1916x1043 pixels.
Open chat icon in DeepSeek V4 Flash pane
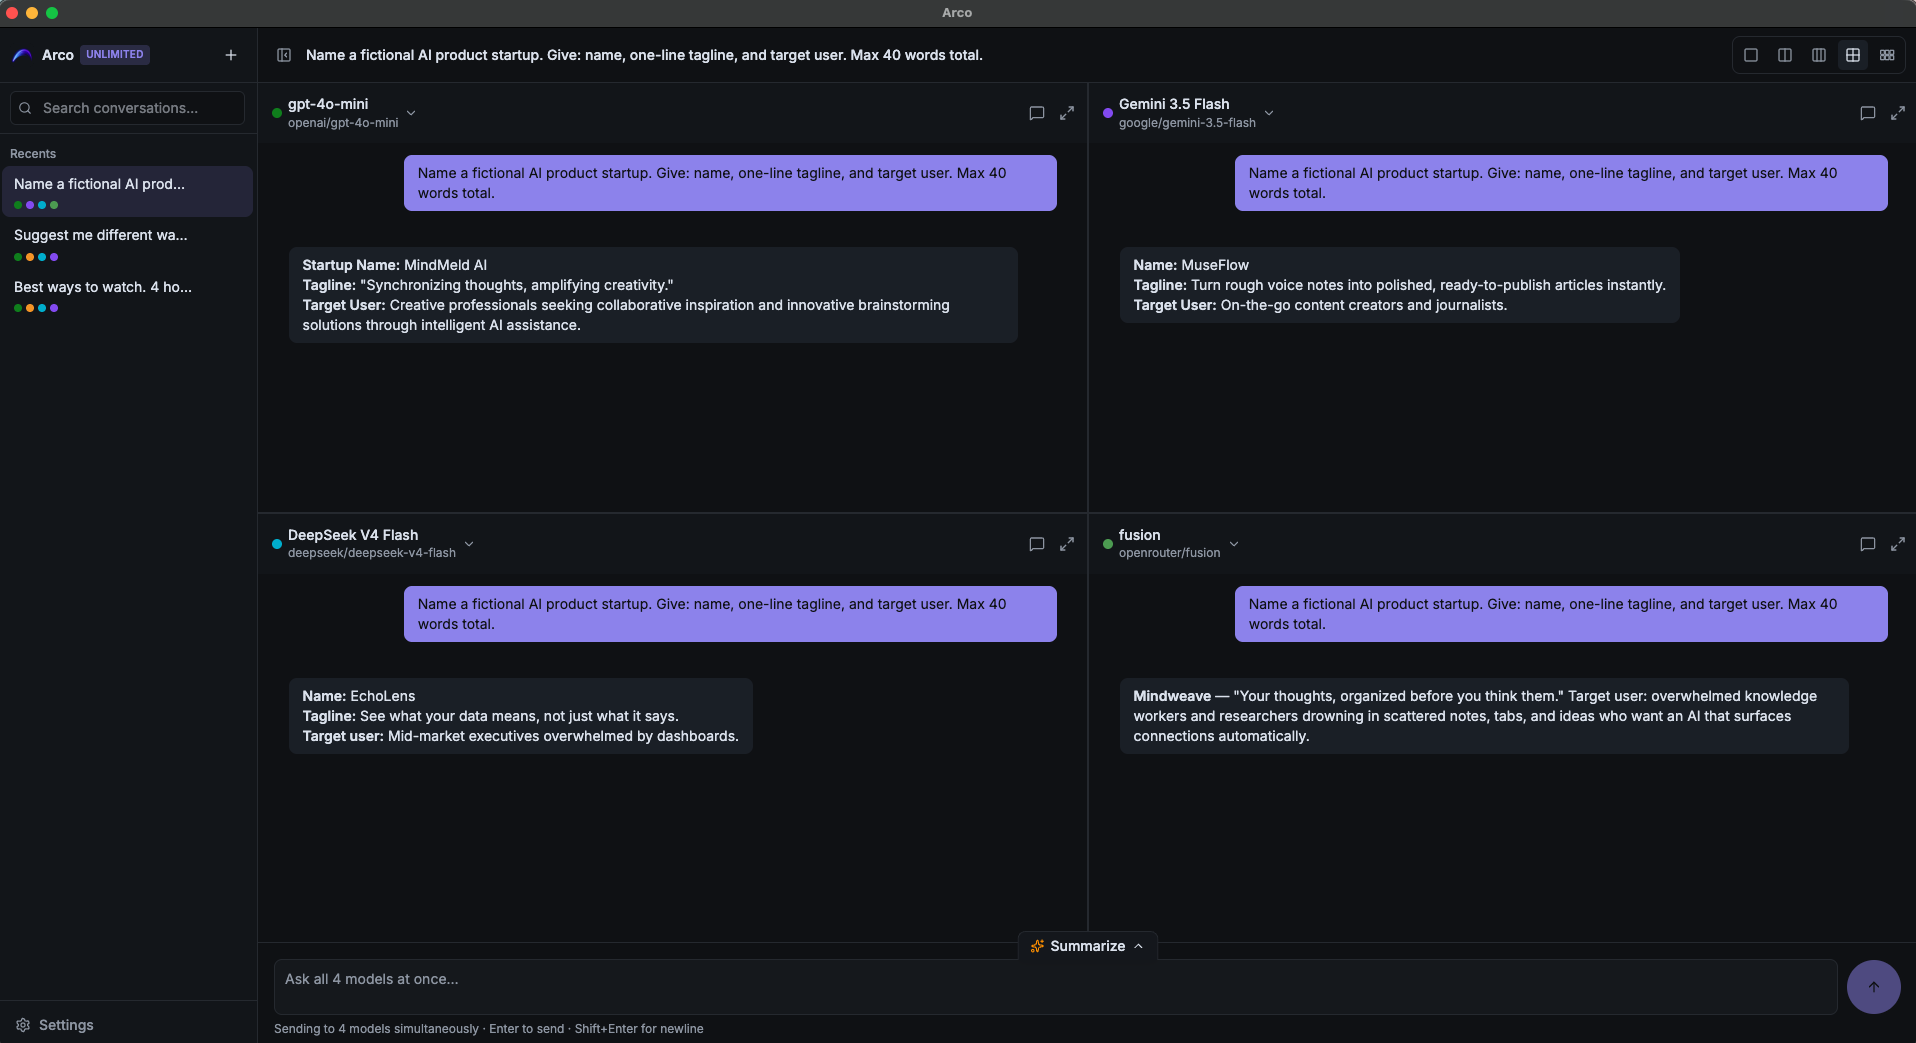(1037, 544)
